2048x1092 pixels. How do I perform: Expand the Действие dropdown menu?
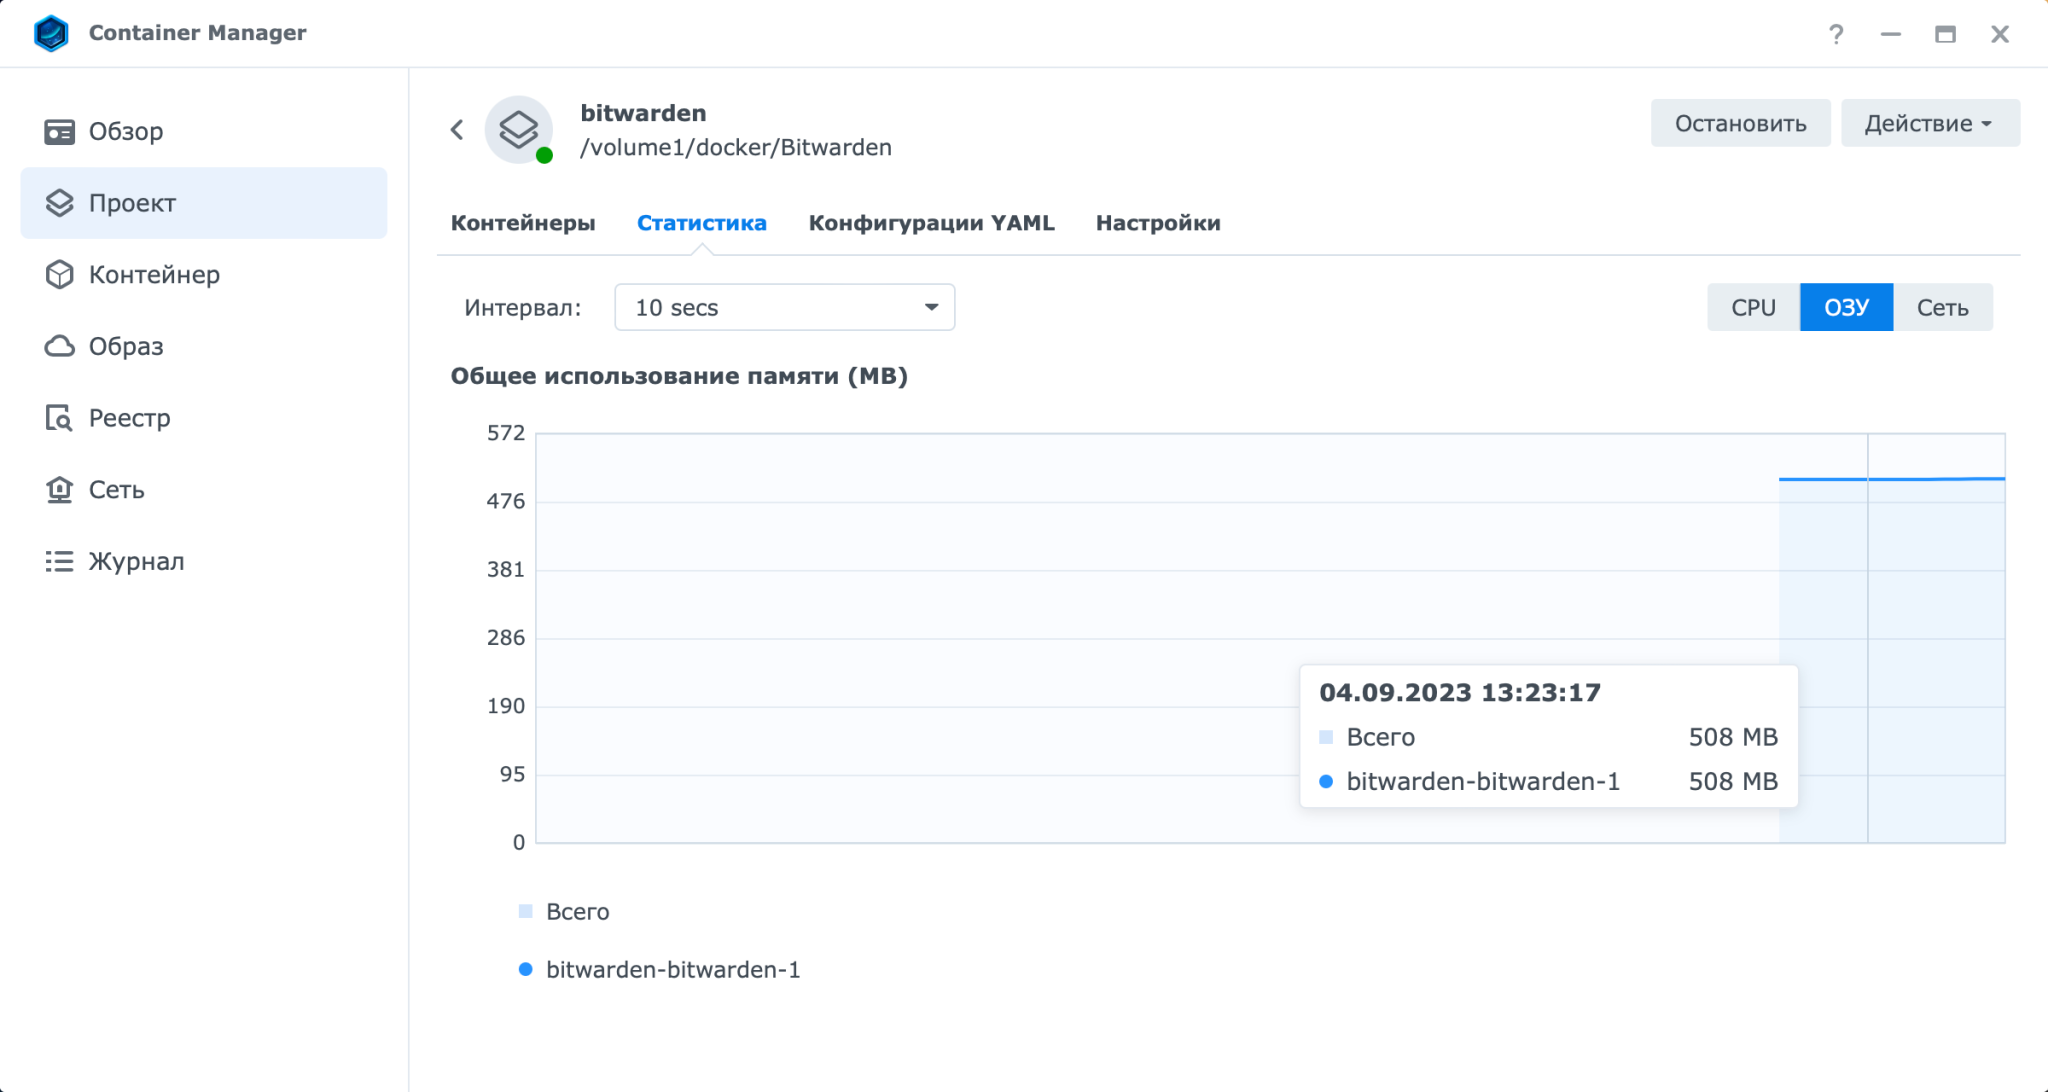click(x=1930, y=123)
